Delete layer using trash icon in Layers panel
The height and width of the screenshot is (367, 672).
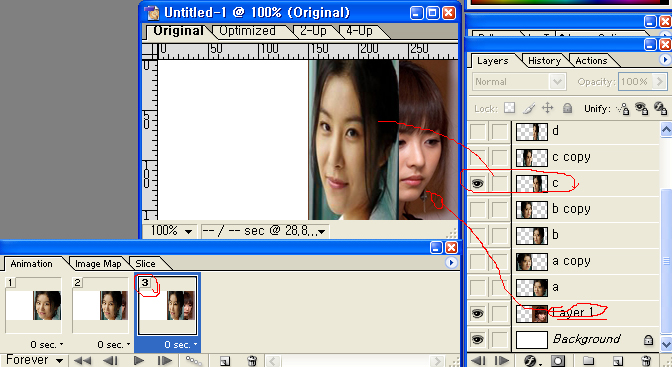pos(646,361)
